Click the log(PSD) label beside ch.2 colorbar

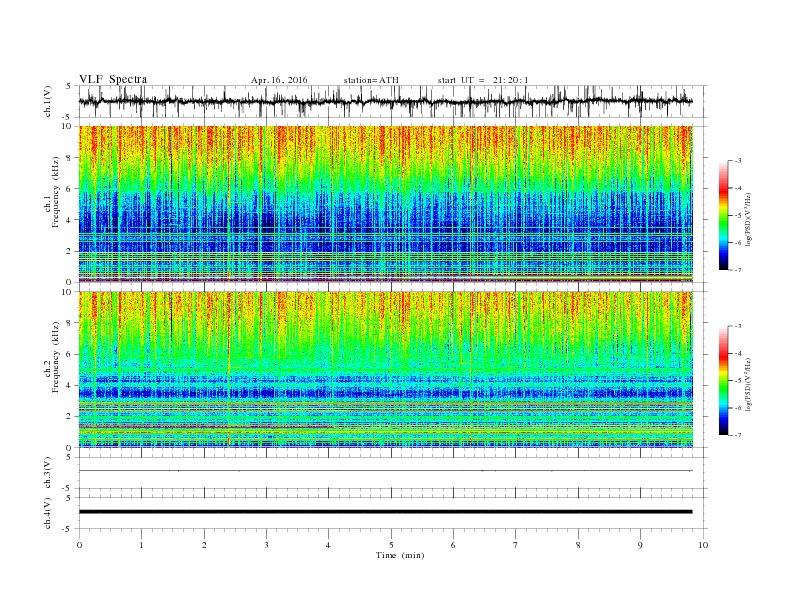coord(748,385)
